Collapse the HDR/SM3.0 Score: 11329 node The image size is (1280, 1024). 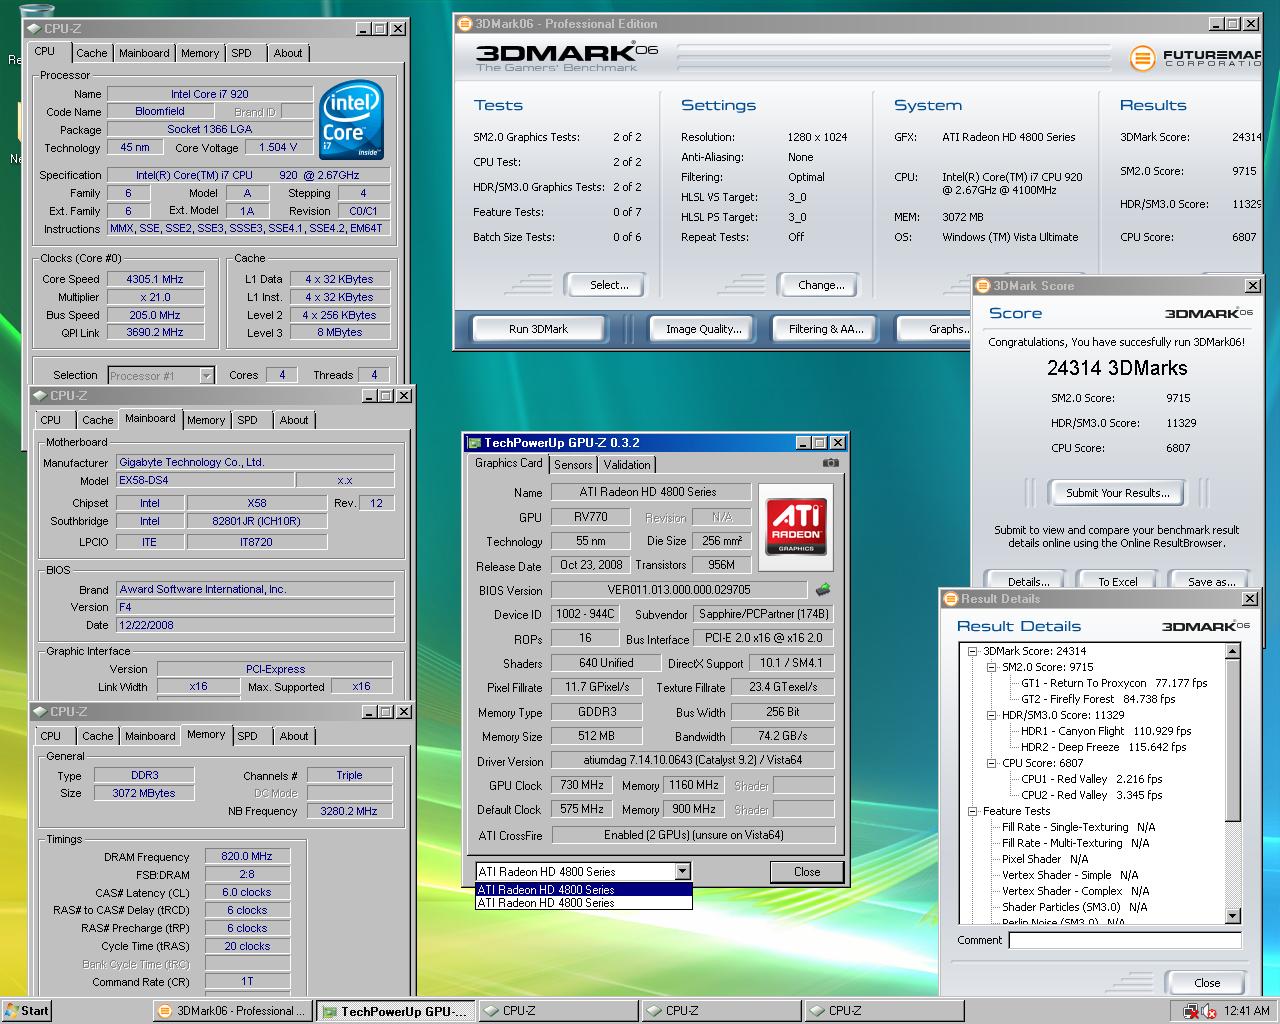(x=992, y=715)
